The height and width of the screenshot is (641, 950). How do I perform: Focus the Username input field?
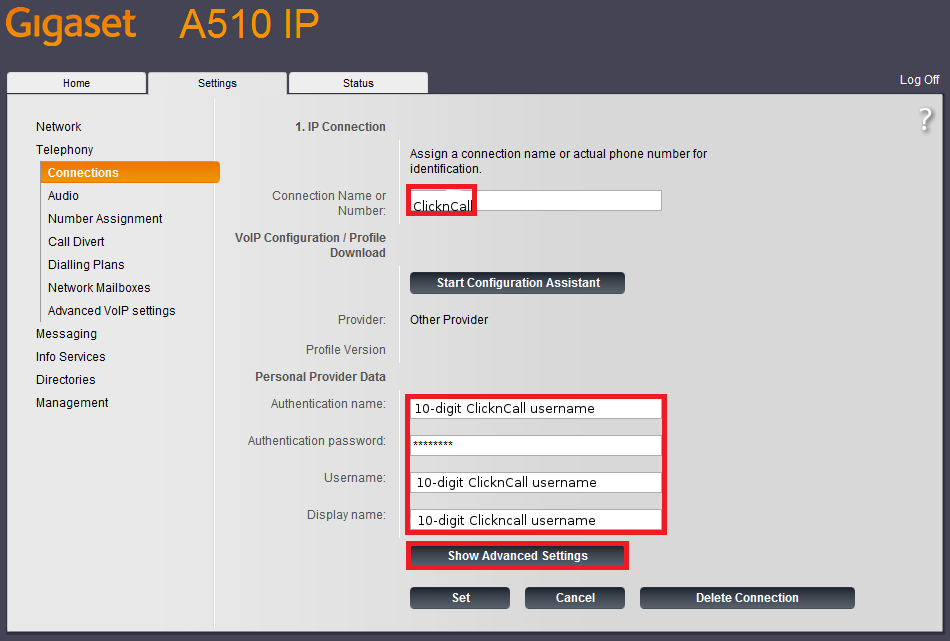[x=536, y=482]
